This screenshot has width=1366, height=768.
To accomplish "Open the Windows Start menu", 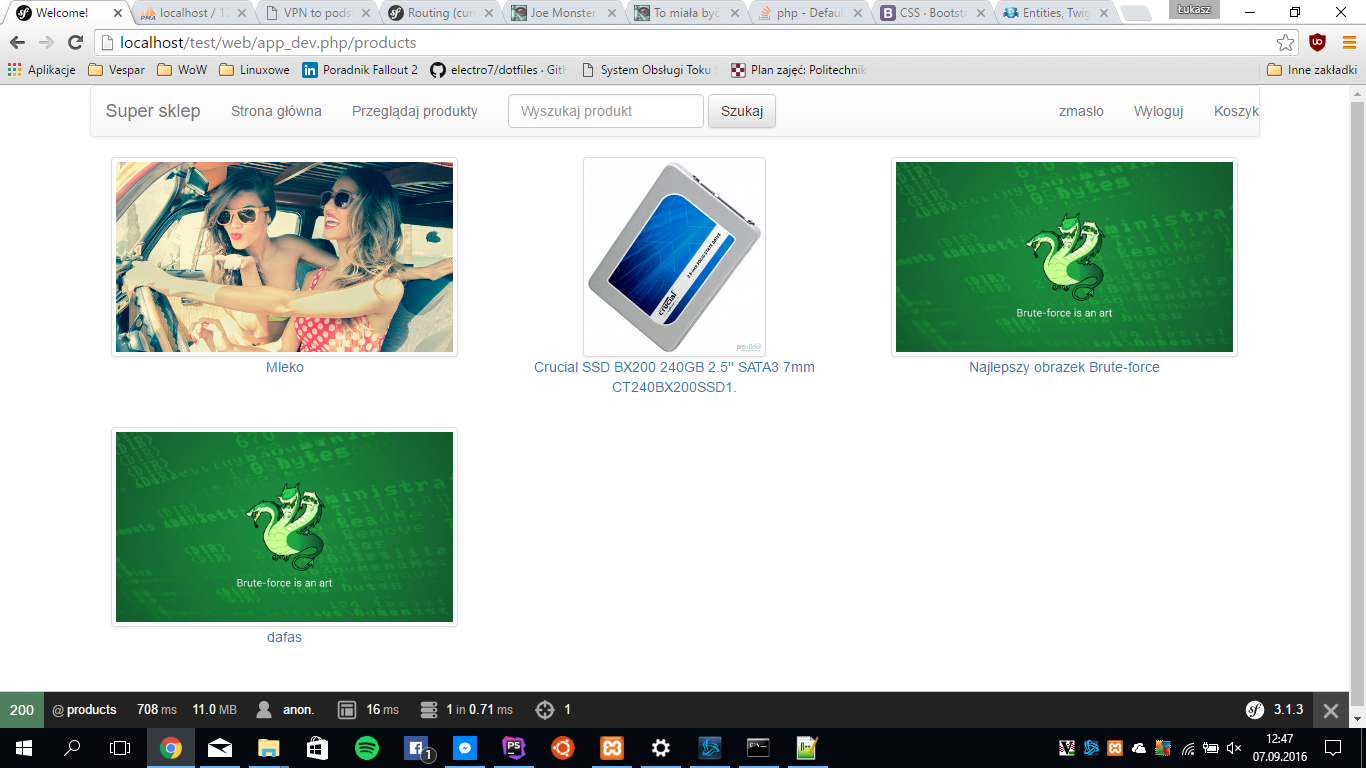I will coord(23,748).
